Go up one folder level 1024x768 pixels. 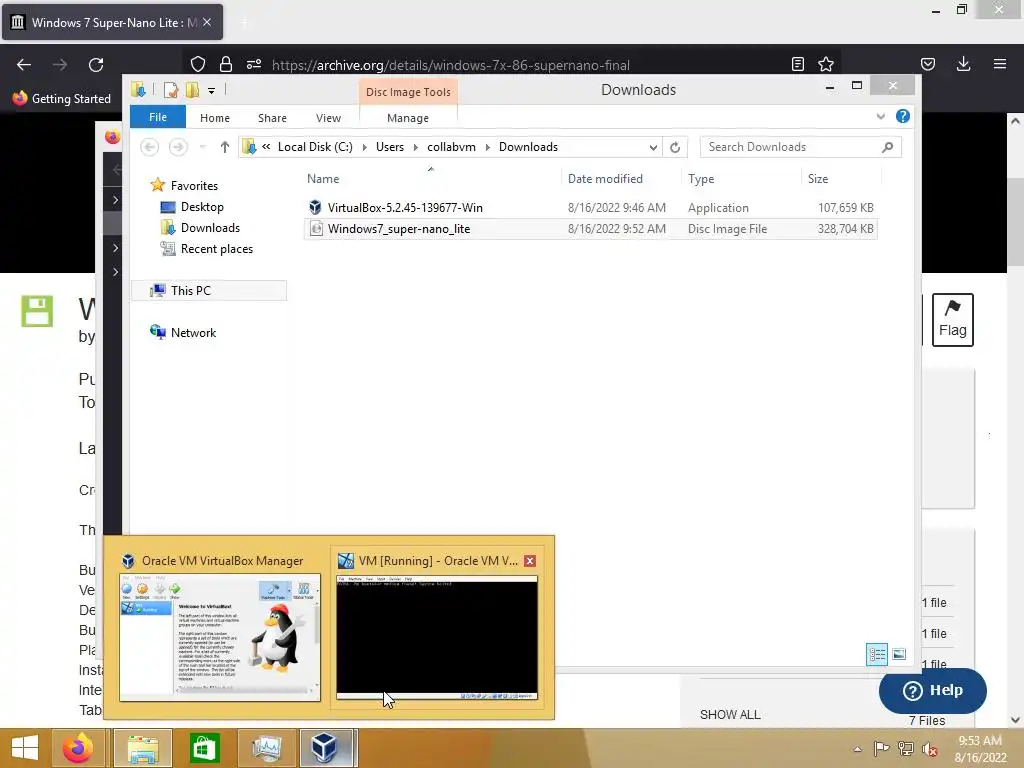pos(225,147)
